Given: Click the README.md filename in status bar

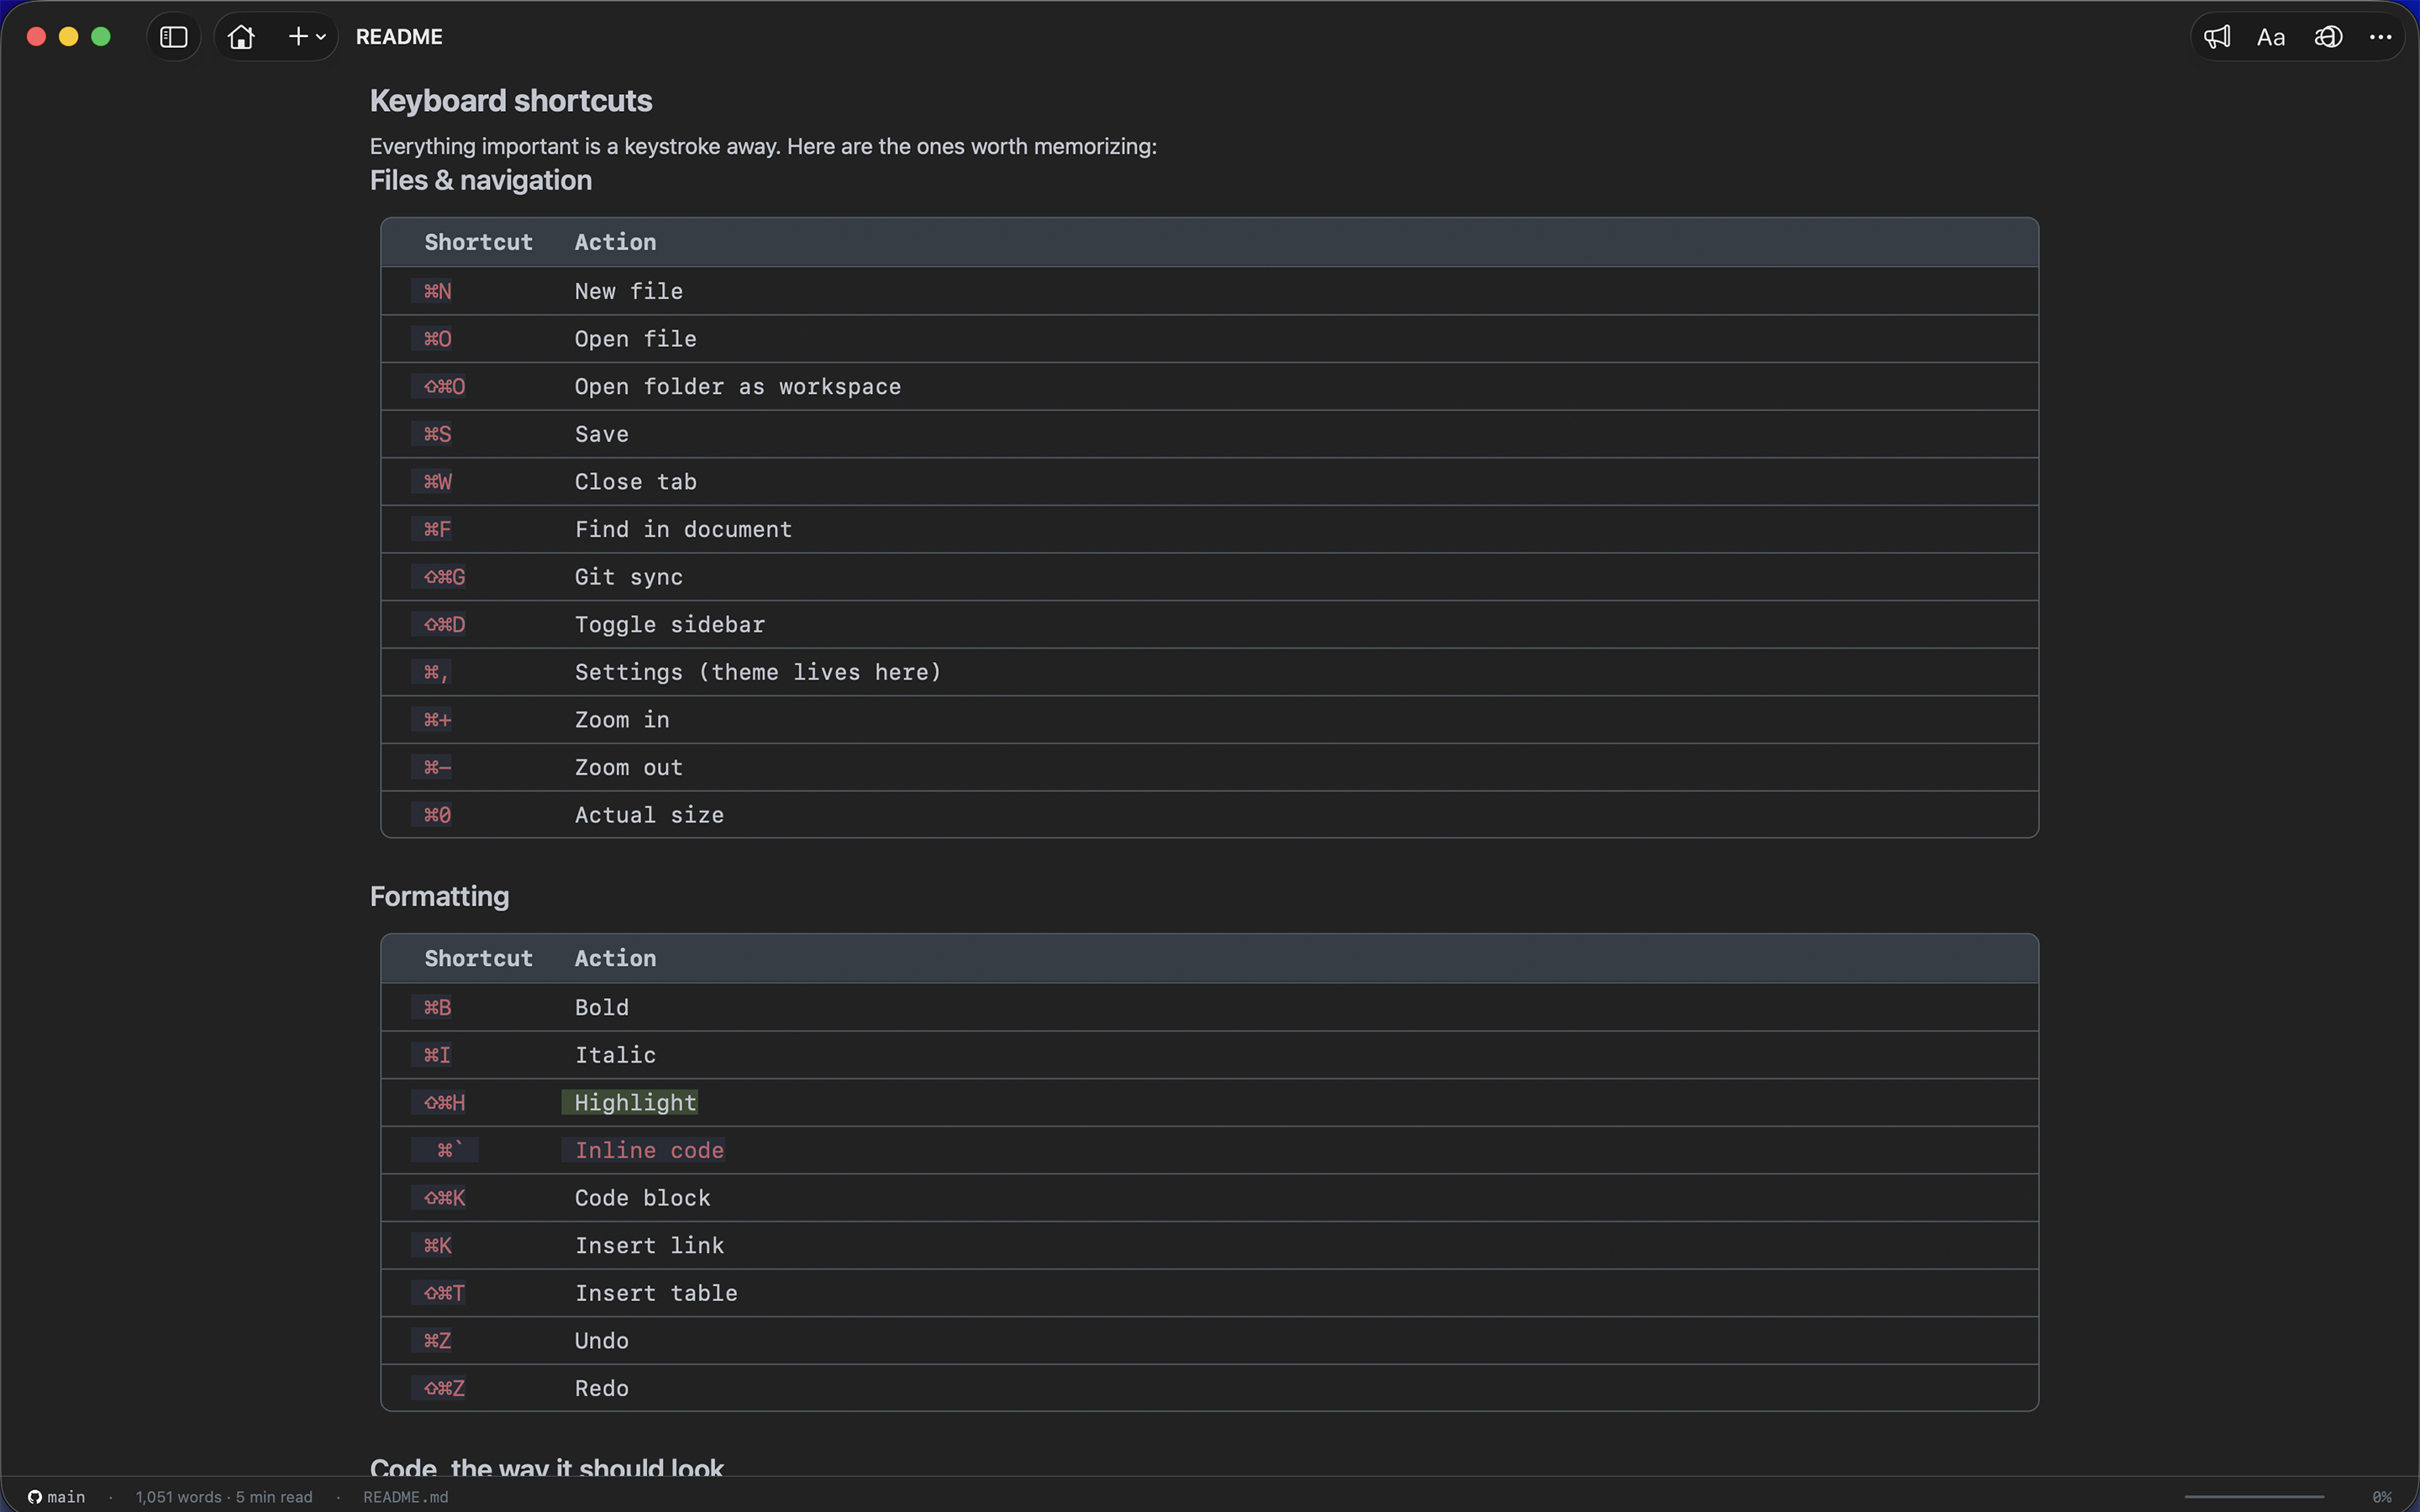Looking at the screenshot, I should [x=406, y=1497].
